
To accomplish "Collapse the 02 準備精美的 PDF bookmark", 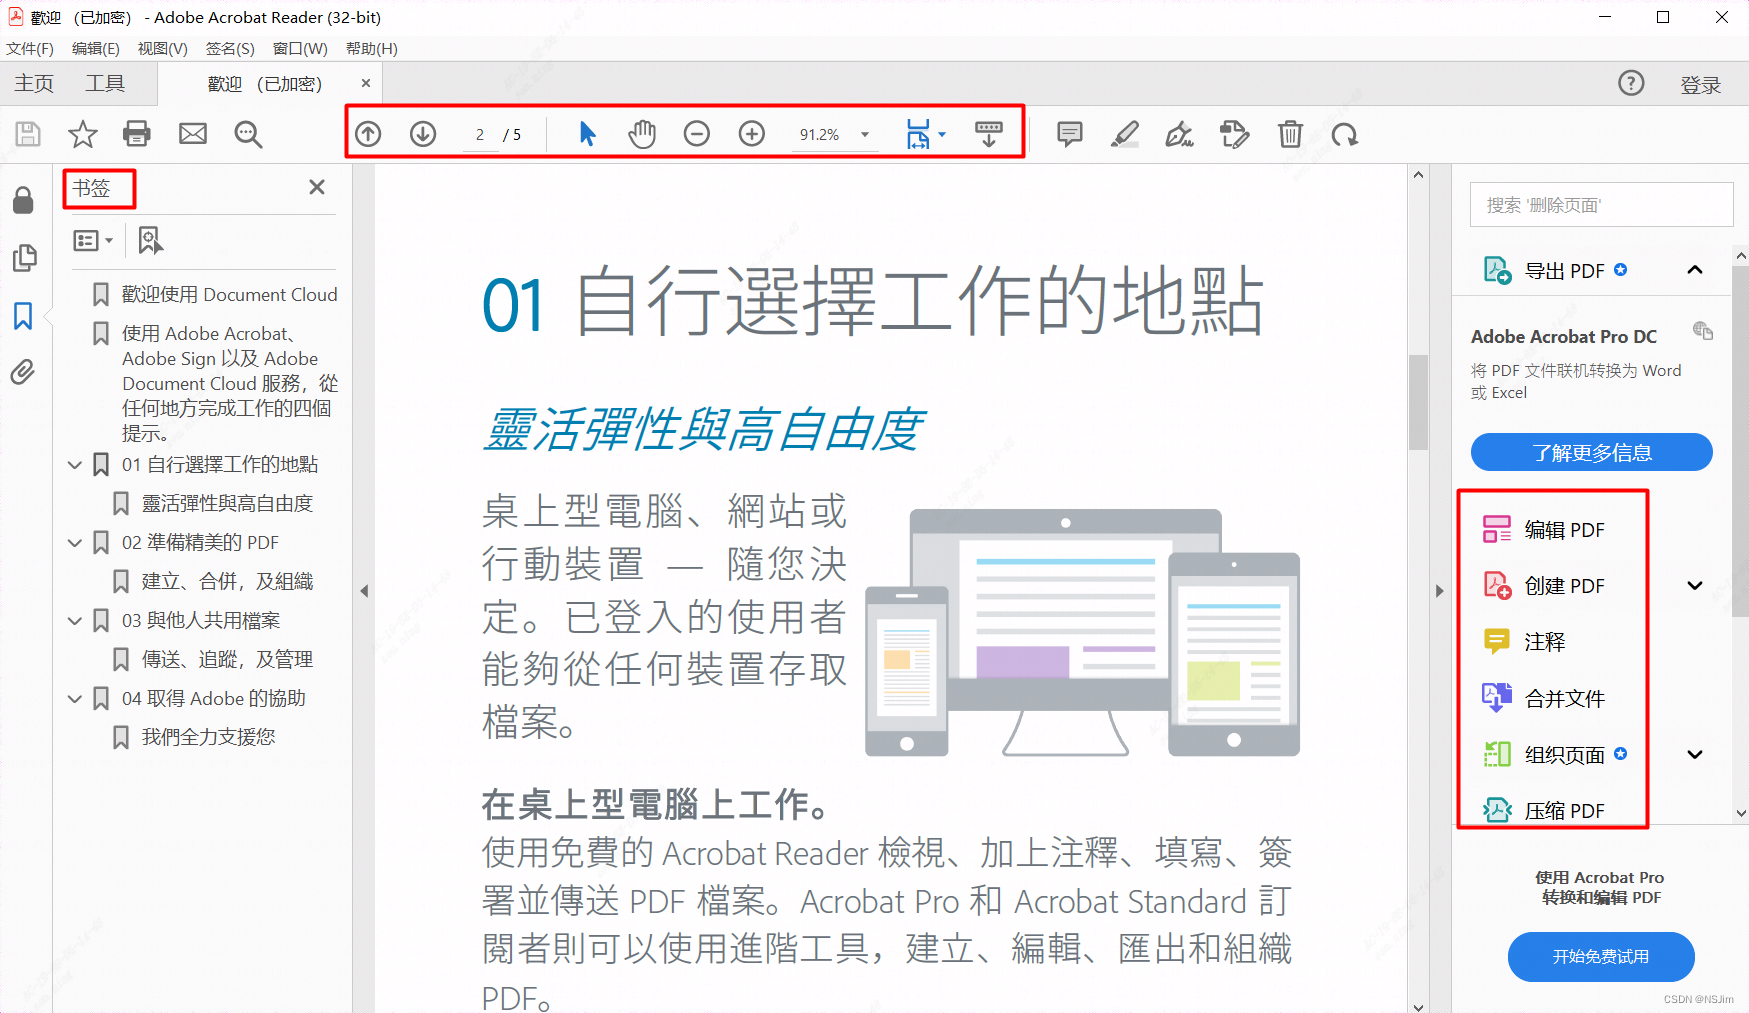I will point(75,543).
